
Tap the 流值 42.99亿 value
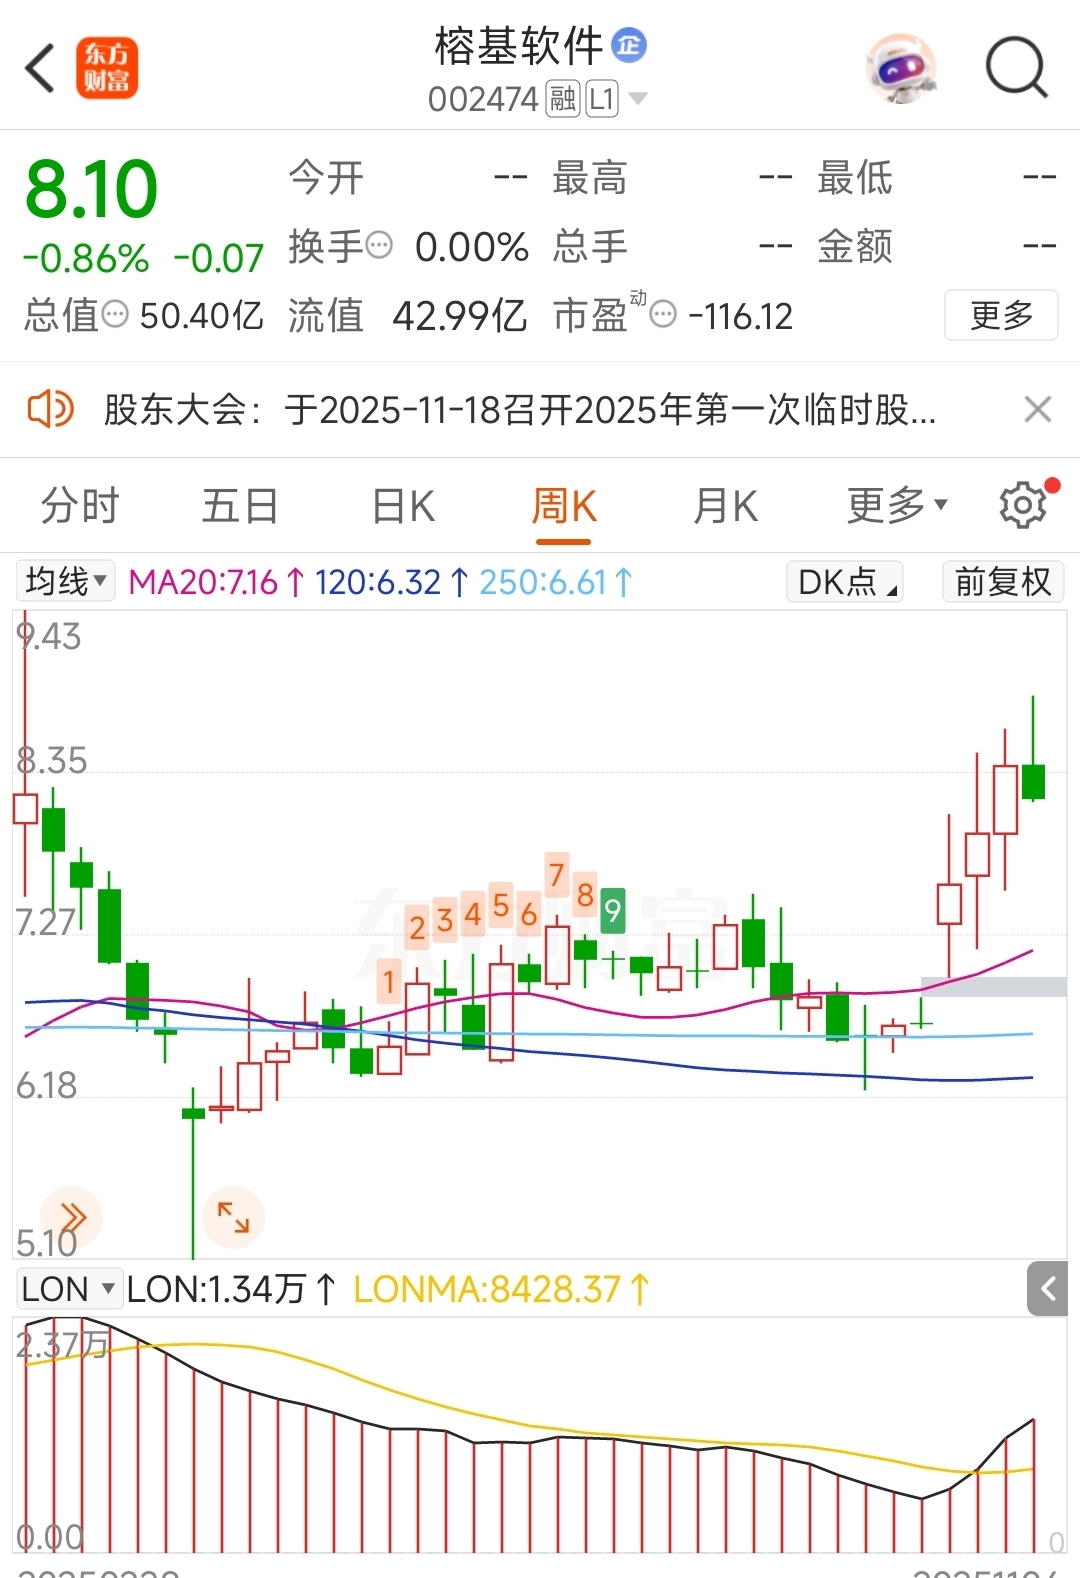point(458,316)
